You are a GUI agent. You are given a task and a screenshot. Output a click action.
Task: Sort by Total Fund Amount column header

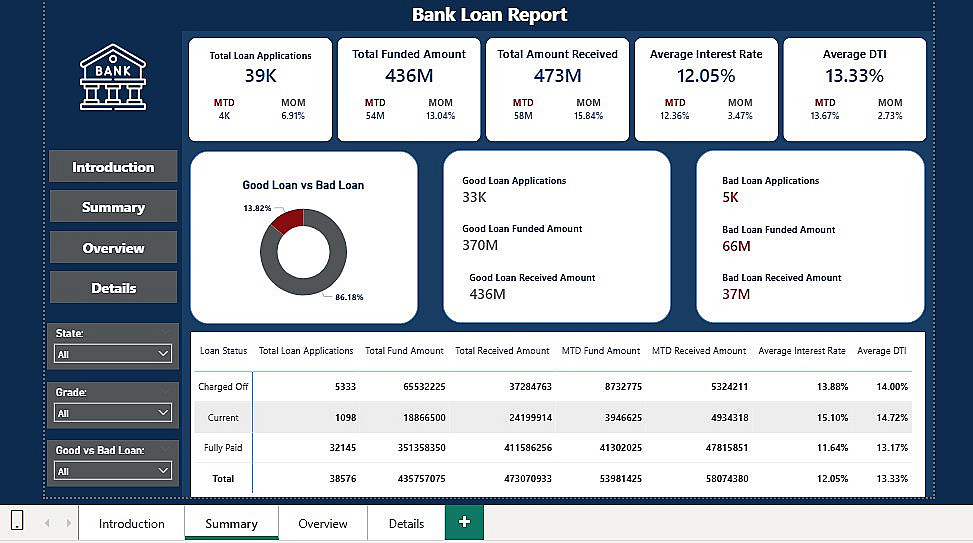click(x=404, y=351)
